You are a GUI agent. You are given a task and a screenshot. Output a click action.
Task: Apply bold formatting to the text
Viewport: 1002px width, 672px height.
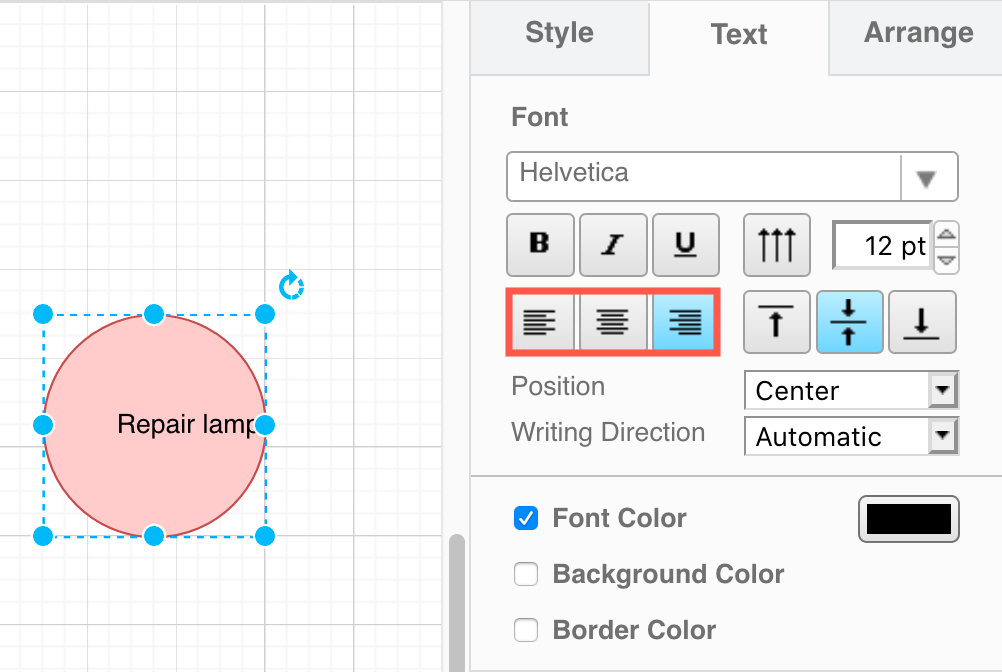[x=540, y=244]
